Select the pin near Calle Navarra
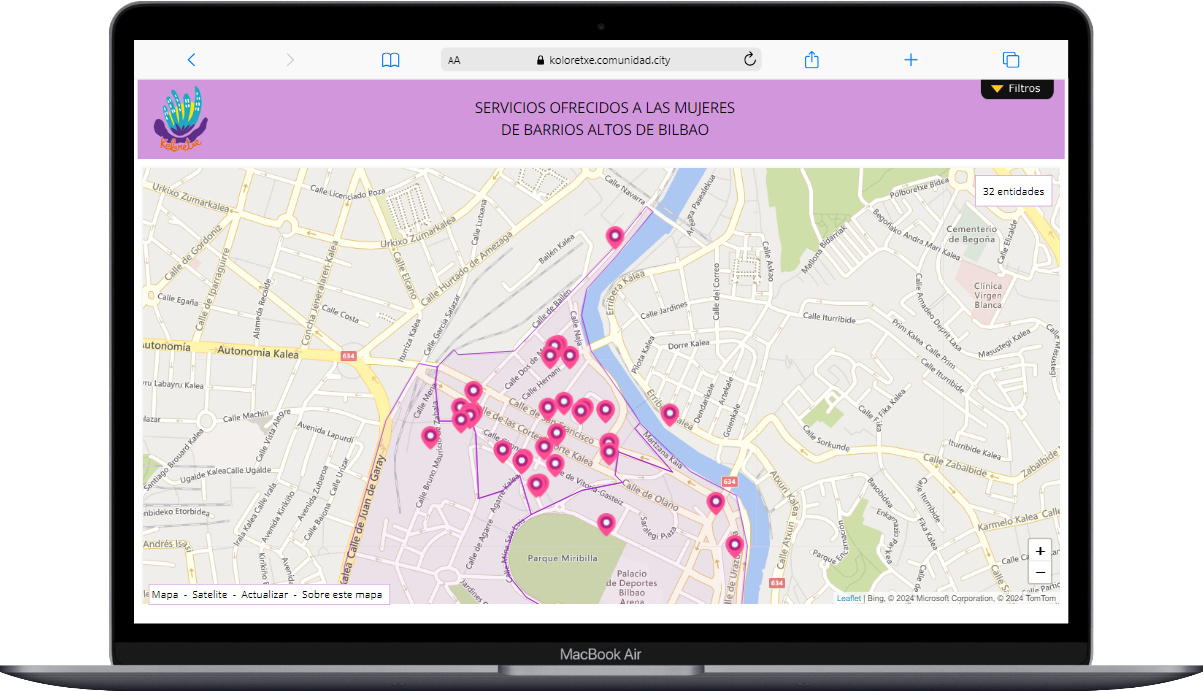Screen dimensions: 1203x691 pos(615,236)
